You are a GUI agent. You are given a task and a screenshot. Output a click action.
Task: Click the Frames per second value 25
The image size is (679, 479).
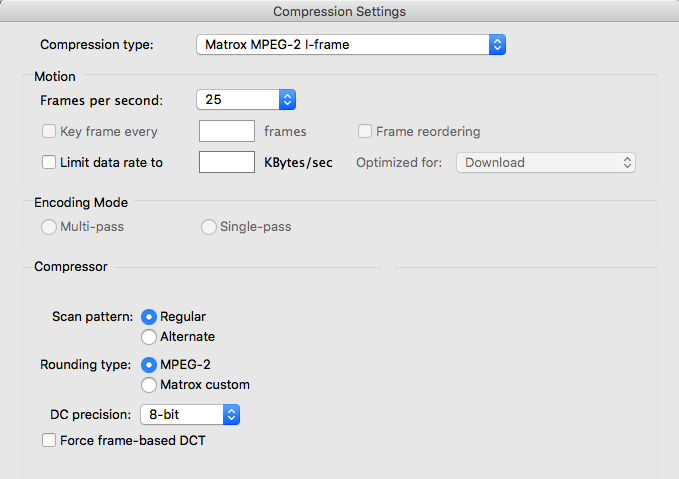(237, 100)
